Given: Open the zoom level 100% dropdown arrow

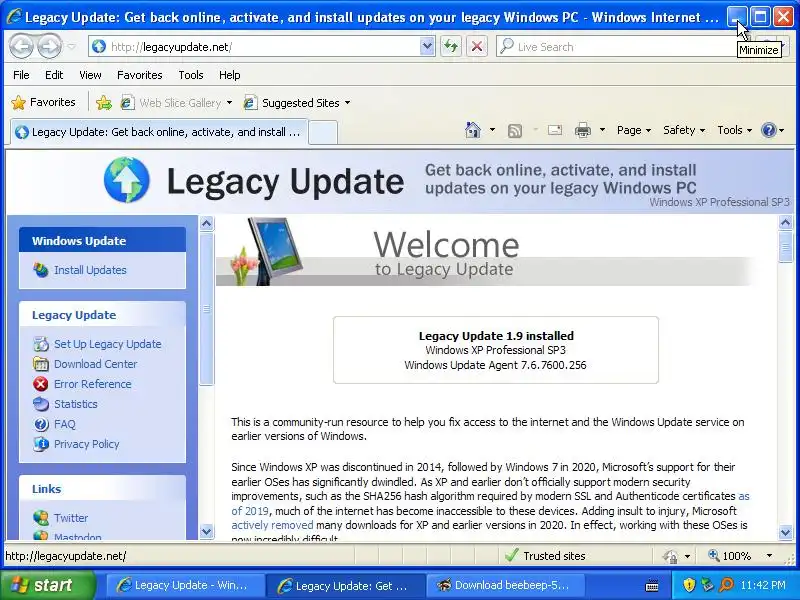Looking at the screenshot, I should point(769,556).
